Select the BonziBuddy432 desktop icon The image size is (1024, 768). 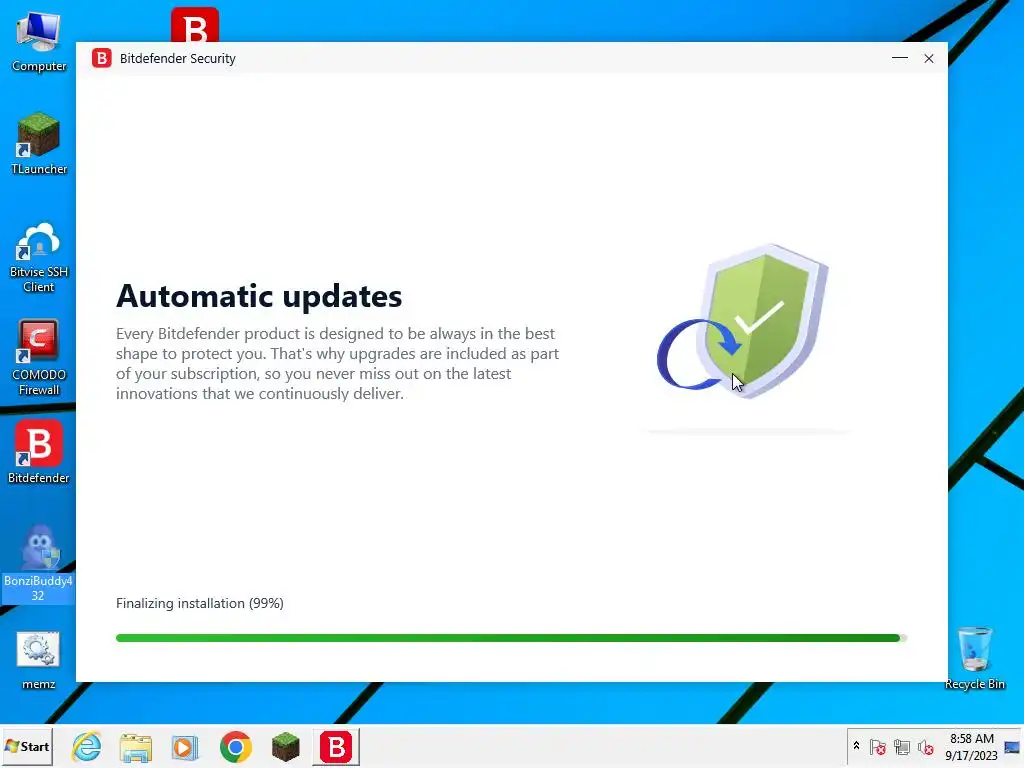pyautogui.click(x=38, y=563)
